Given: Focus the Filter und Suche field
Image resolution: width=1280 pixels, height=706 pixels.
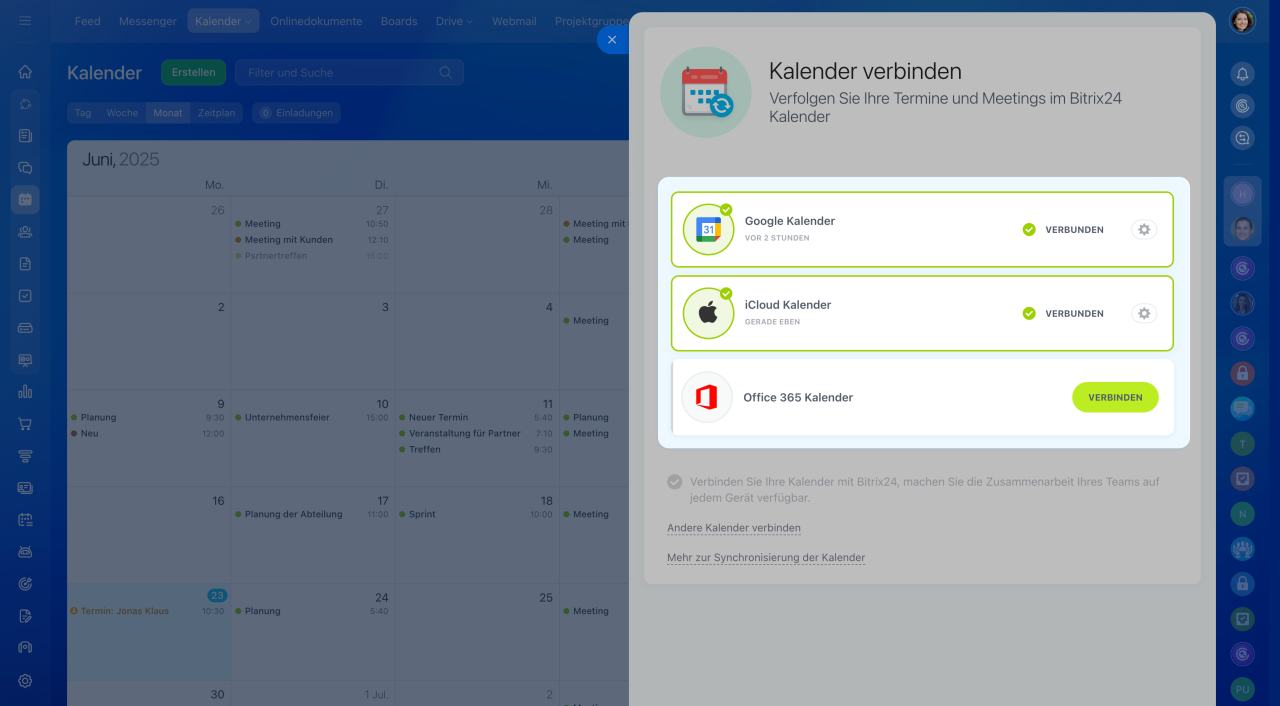Looking at the screenshot, I should point(349,72).
